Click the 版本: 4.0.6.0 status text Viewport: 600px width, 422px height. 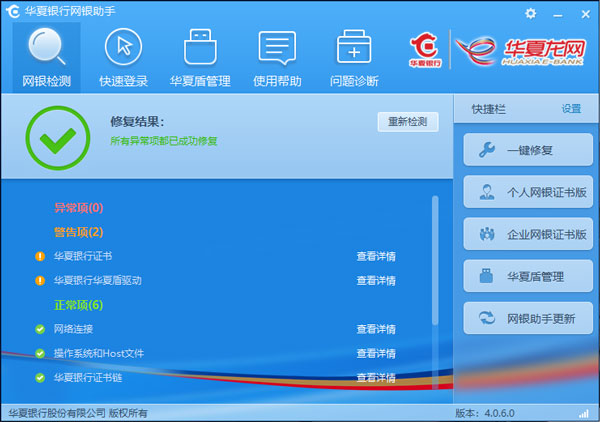[485, 413]
